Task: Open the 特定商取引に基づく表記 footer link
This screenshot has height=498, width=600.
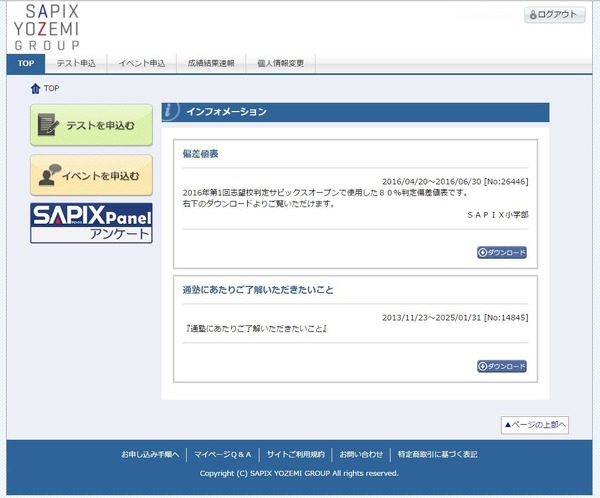Action: 437,454
